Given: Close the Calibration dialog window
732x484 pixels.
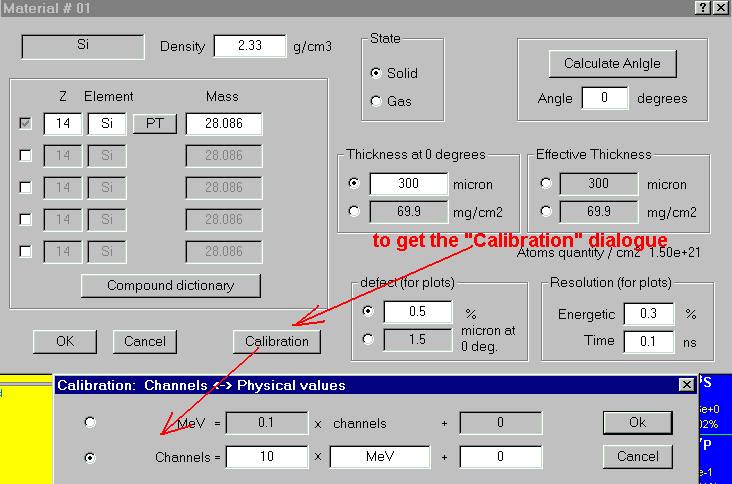Looking at the screenshot, I should (686, 385).
